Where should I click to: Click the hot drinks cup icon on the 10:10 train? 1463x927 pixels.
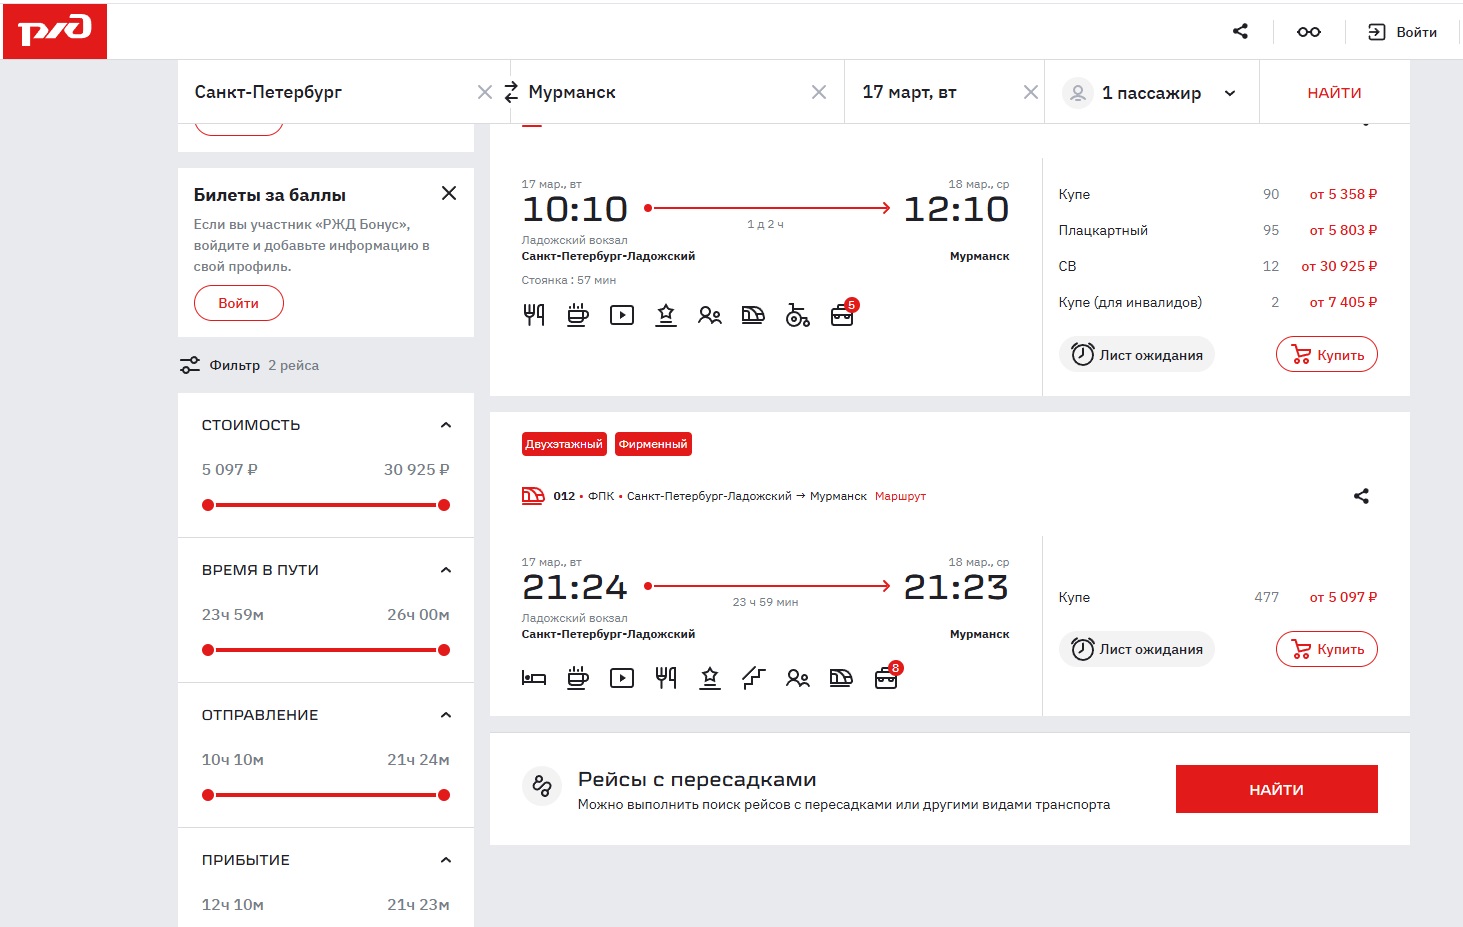click(x=578, y=315)
